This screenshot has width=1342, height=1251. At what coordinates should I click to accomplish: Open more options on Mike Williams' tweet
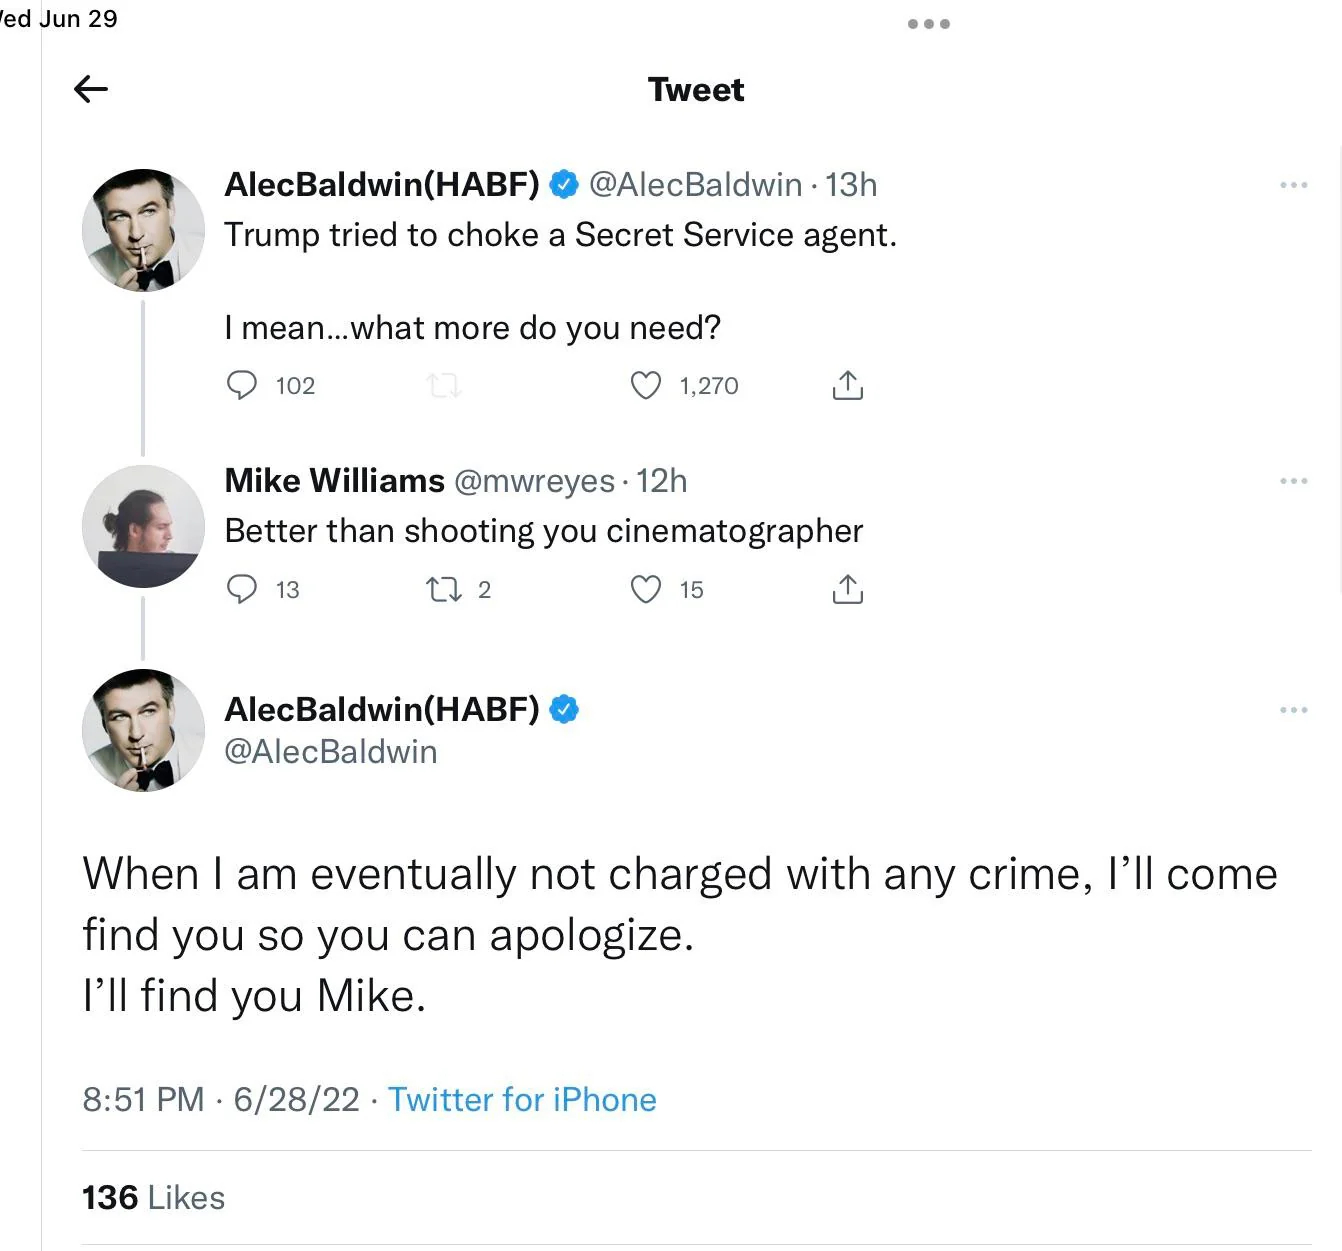(1293, 481)
